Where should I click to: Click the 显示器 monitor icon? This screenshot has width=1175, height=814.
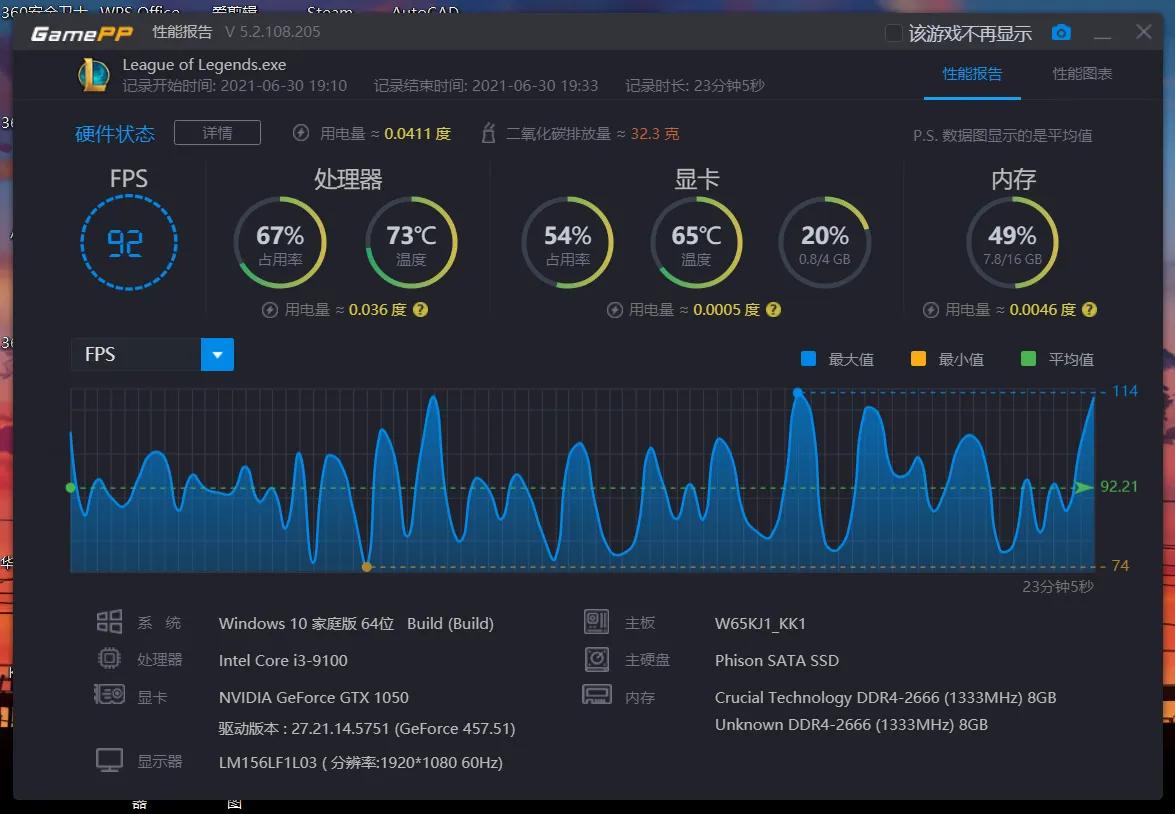(x=110, y=760)
